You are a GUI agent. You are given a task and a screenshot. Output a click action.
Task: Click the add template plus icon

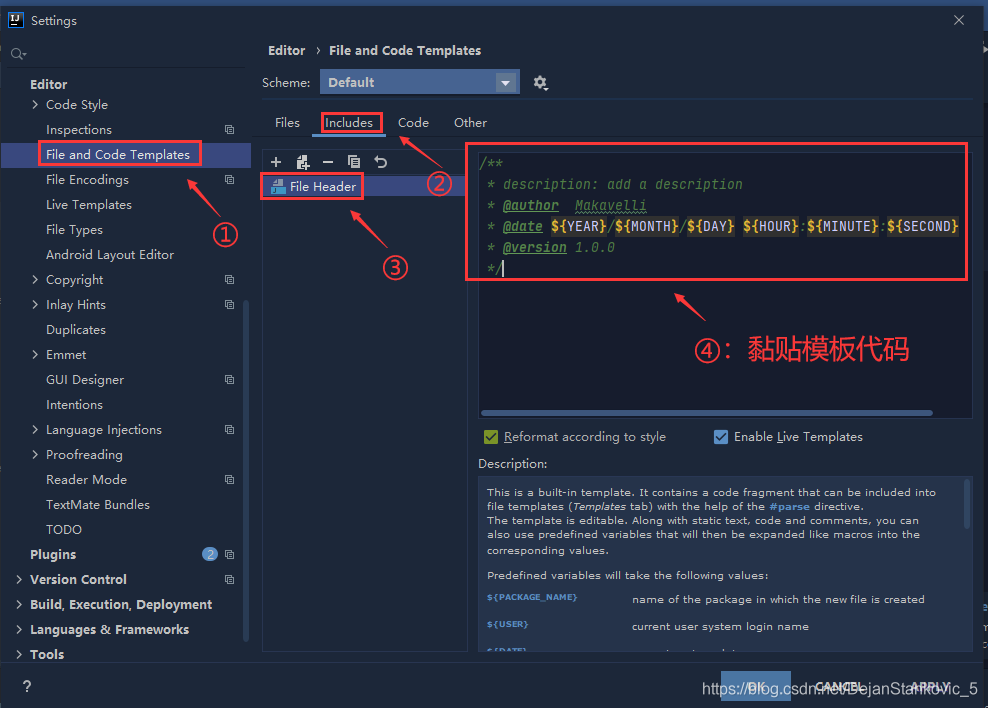[275, 162]
